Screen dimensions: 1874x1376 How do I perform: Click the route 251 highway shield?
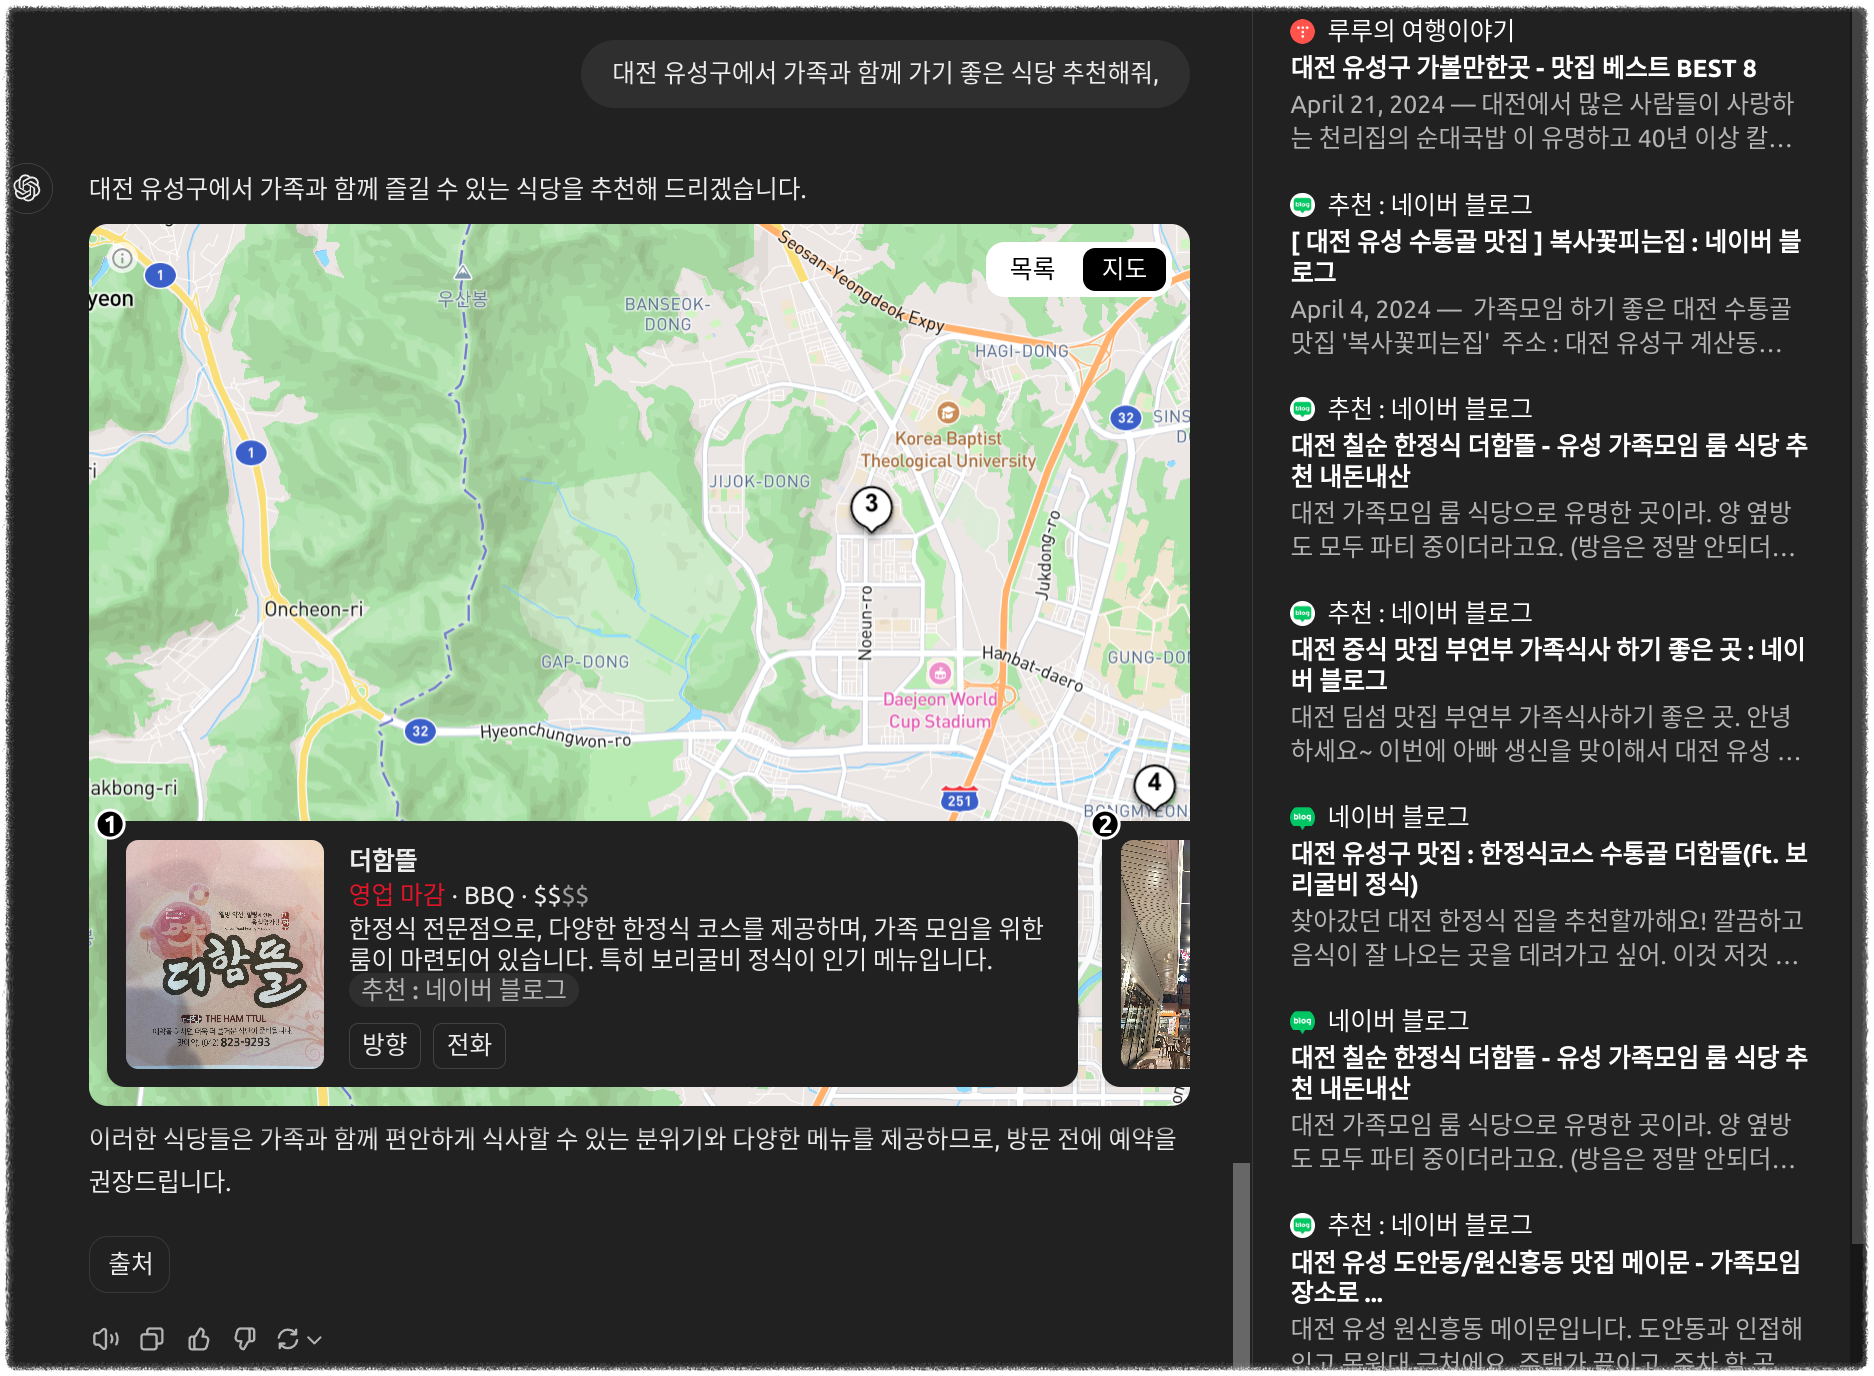click(959, 799)
